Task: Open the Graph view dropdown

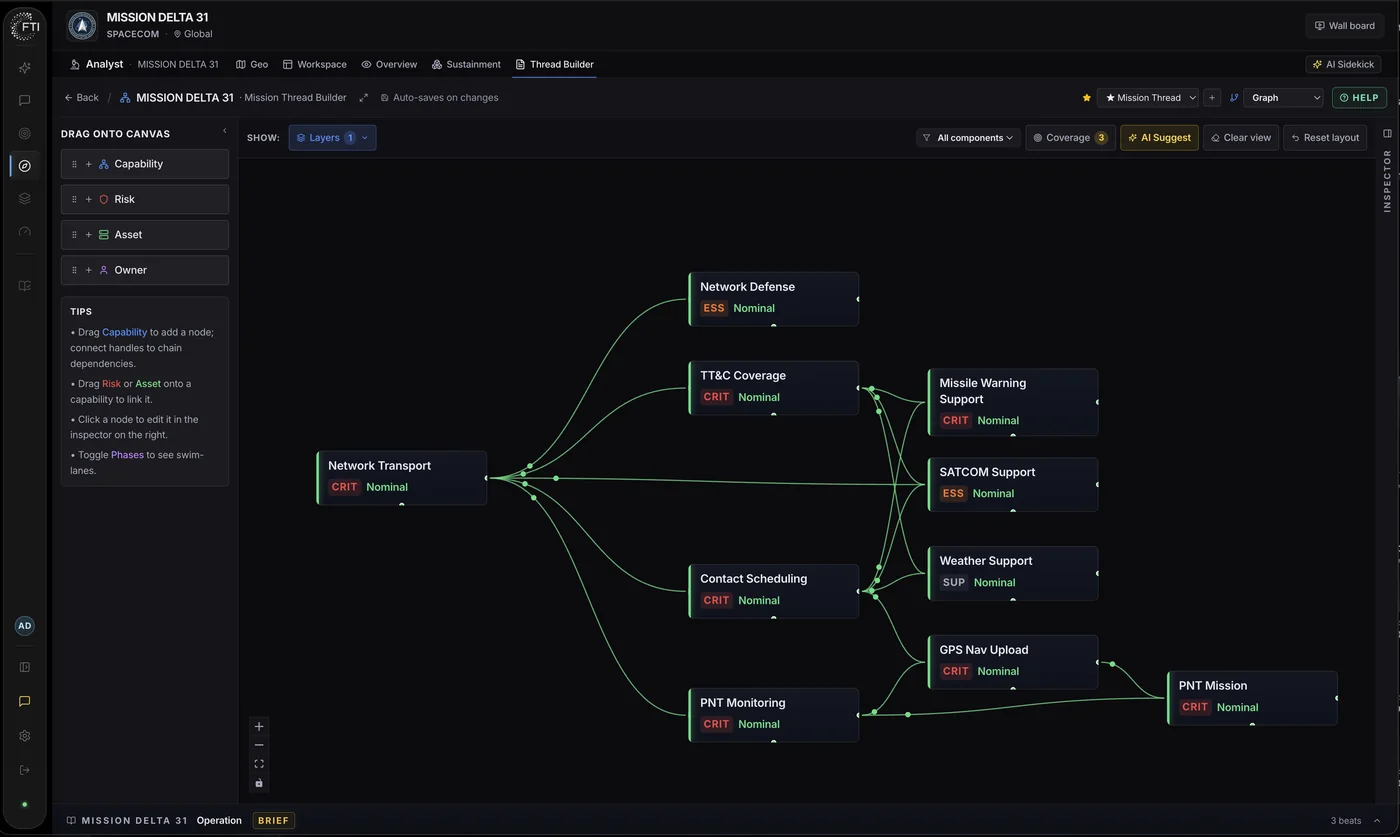Action: pos(1283,98)
